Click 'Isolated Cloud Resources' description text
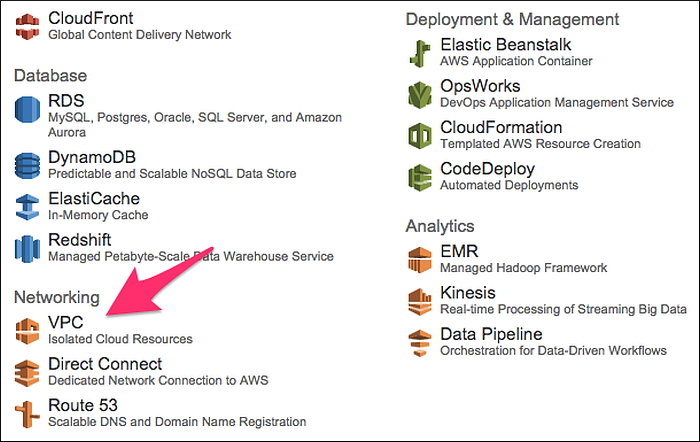700x442 pixels. click(121, 339)
